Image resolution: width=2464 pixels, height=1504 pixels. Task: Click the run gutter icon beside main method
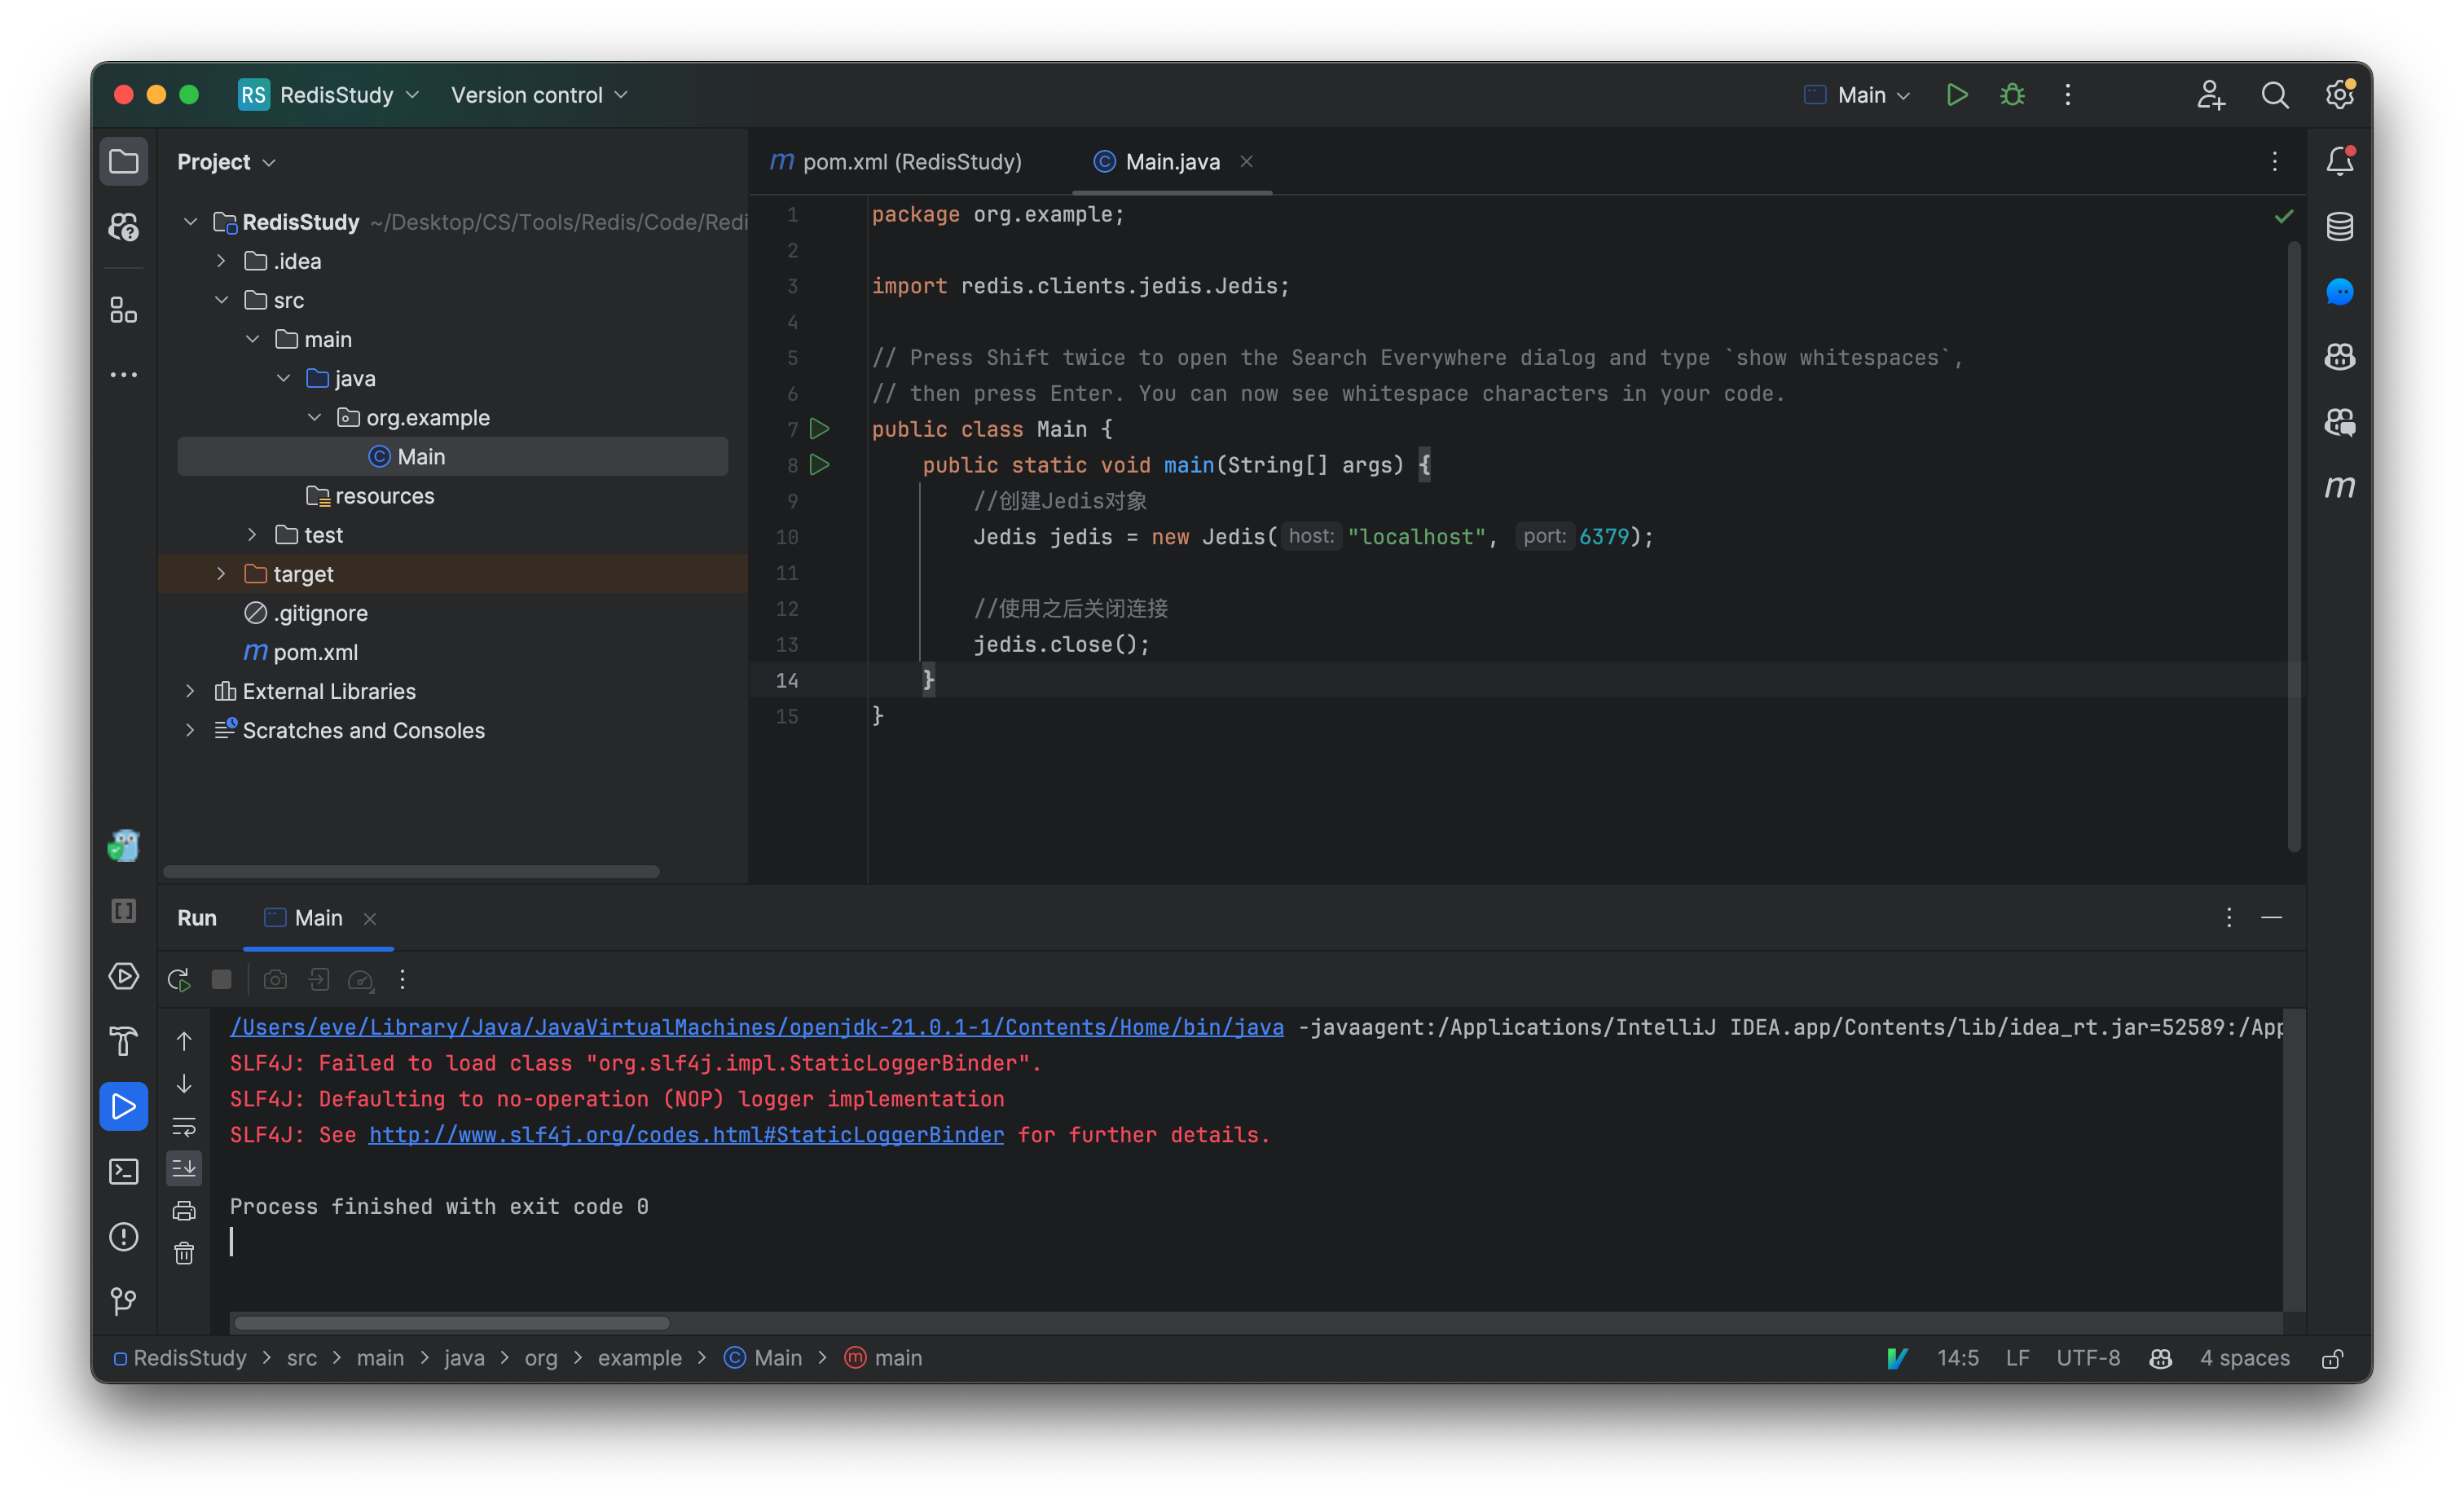coord(819,465)
